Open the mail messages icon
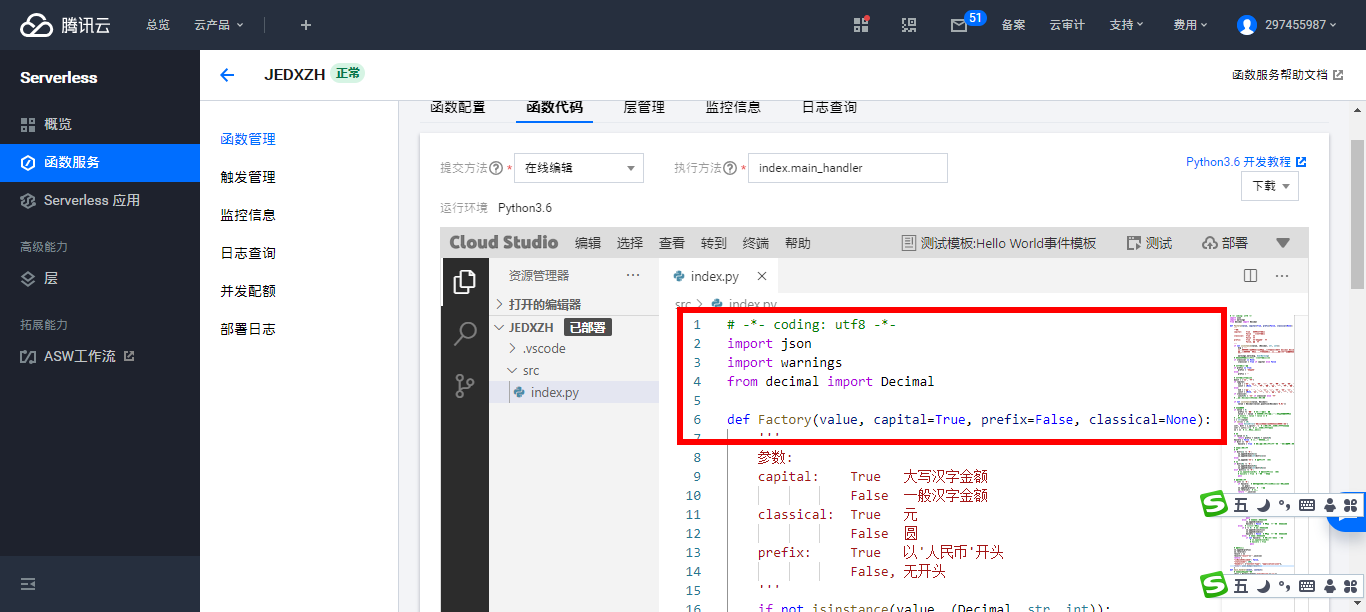Viewport: 1366px width, 612px height. (x=959, y=26)
